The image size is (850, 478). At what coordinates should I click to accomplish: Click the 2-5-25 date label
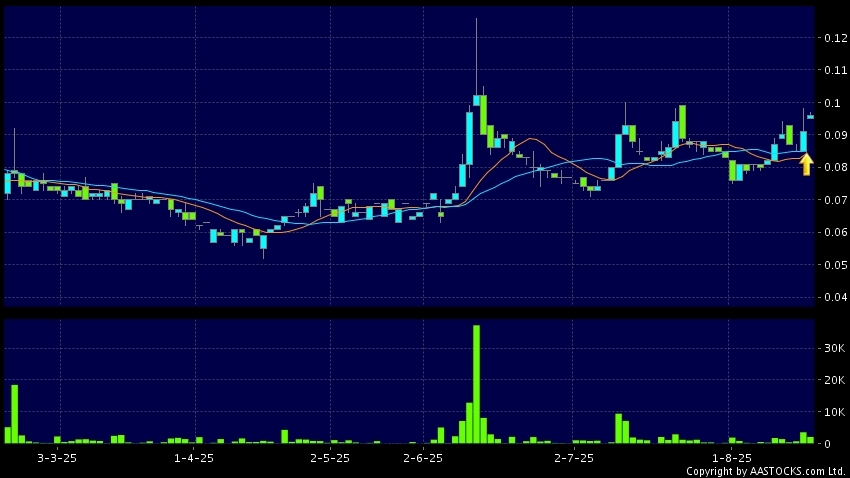330,458
